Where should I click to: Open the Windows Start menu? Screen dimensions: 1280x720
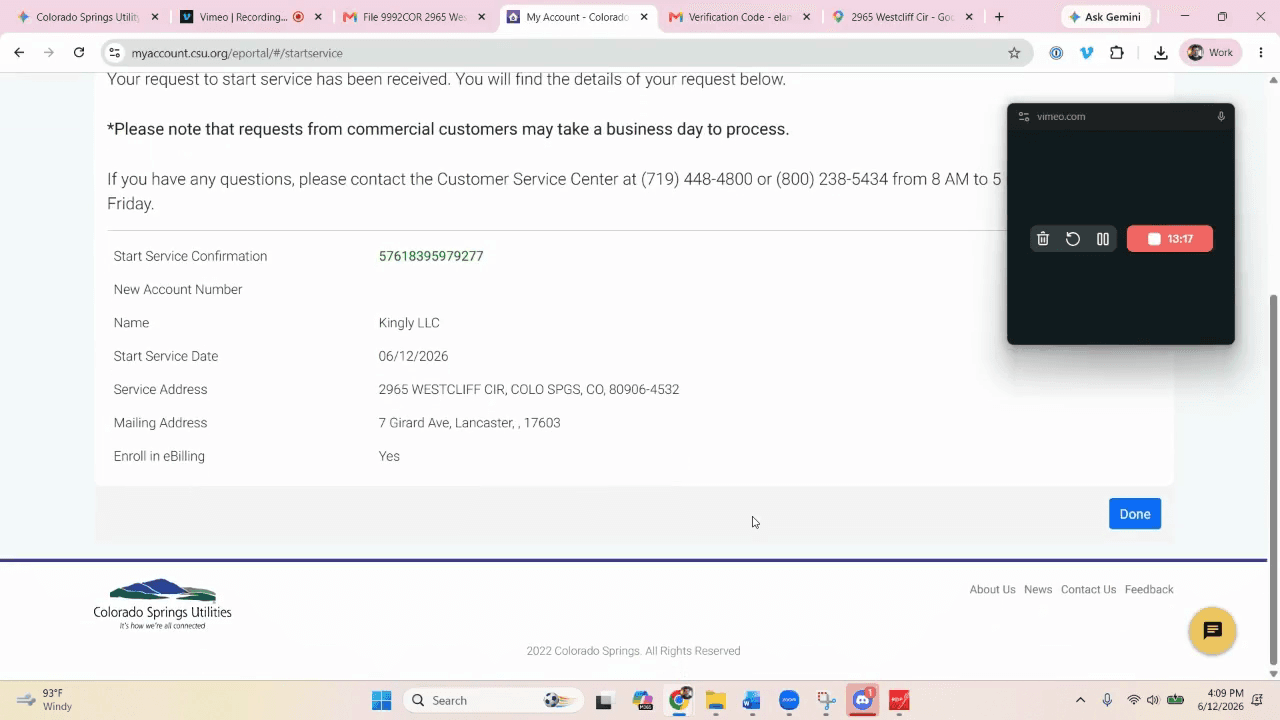[381, 700]
